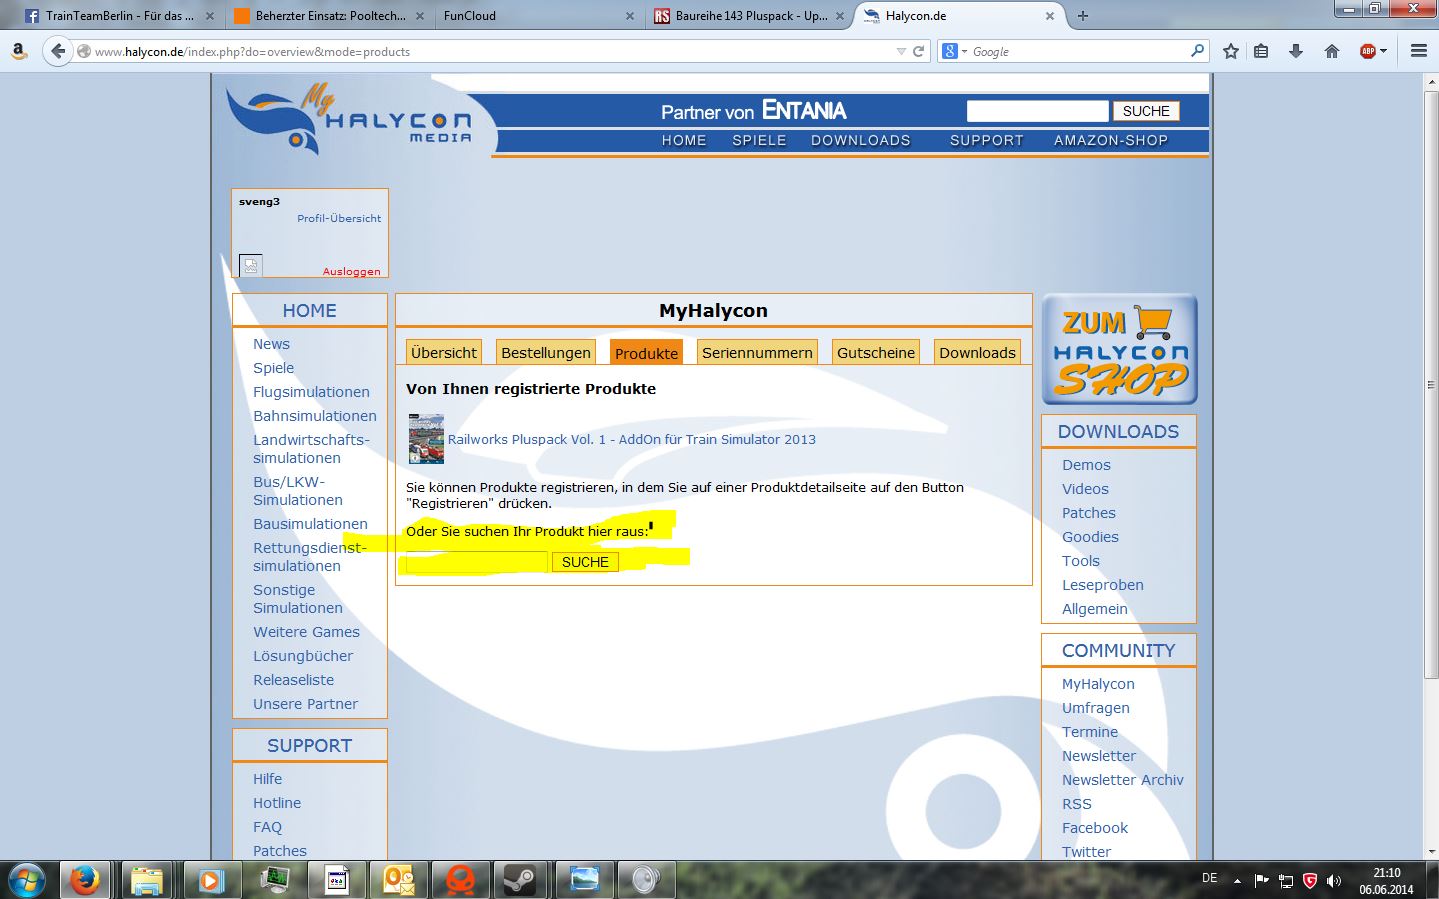Open the Windows Start menu

coord(27,880)
